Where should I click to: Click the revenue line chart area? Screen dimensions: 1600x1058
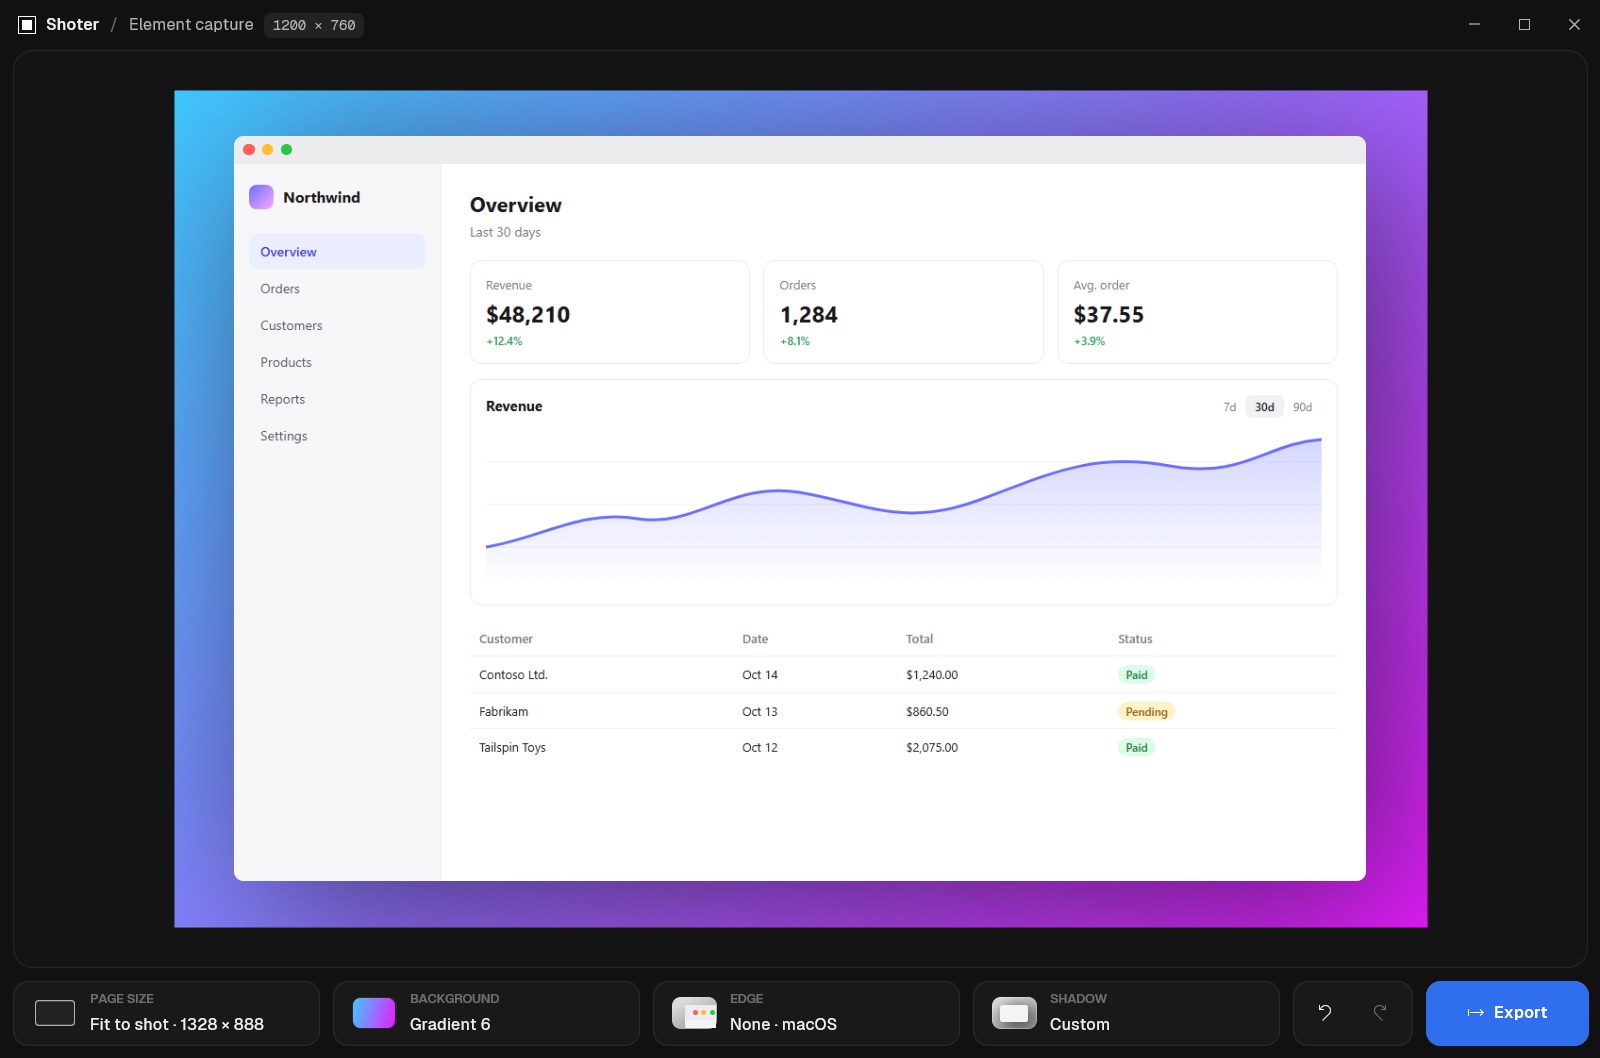pyautogui.click(x=904, y=508)
